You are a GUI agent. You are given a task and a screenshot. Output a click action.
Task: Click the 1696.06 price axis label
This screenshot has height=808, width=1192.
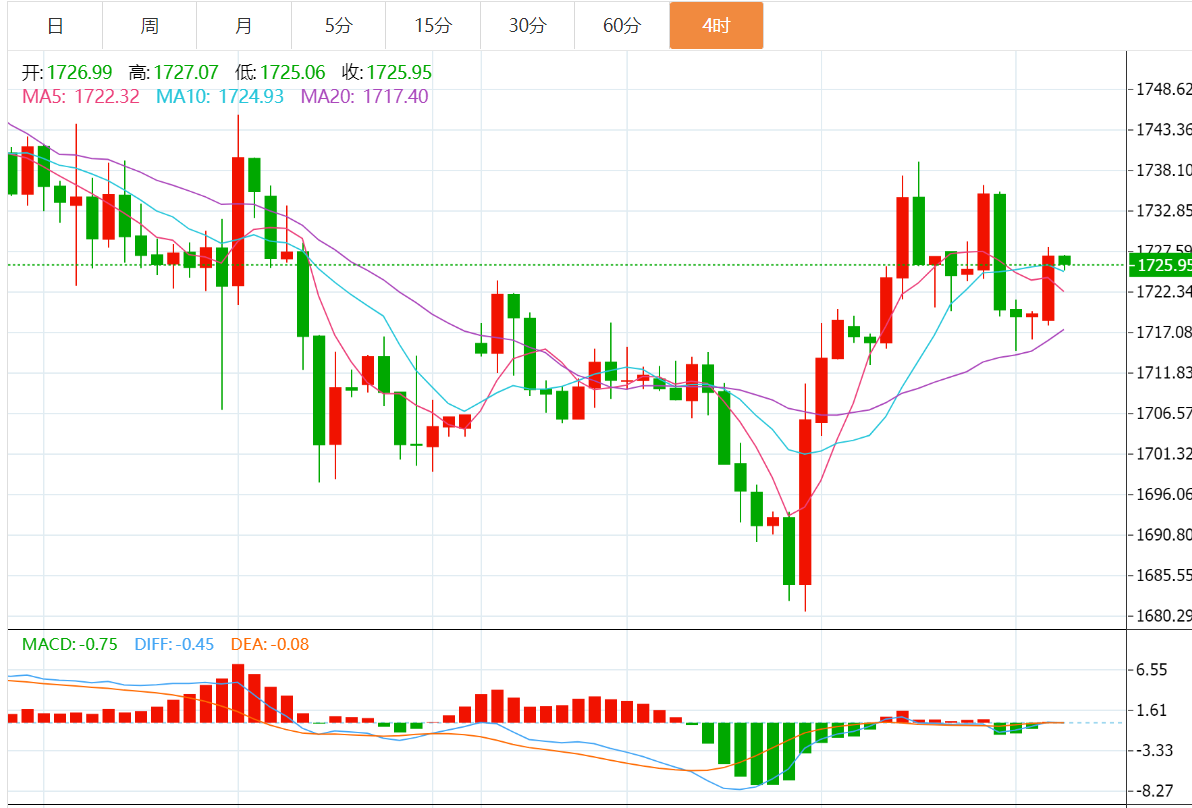point(1163,494)
